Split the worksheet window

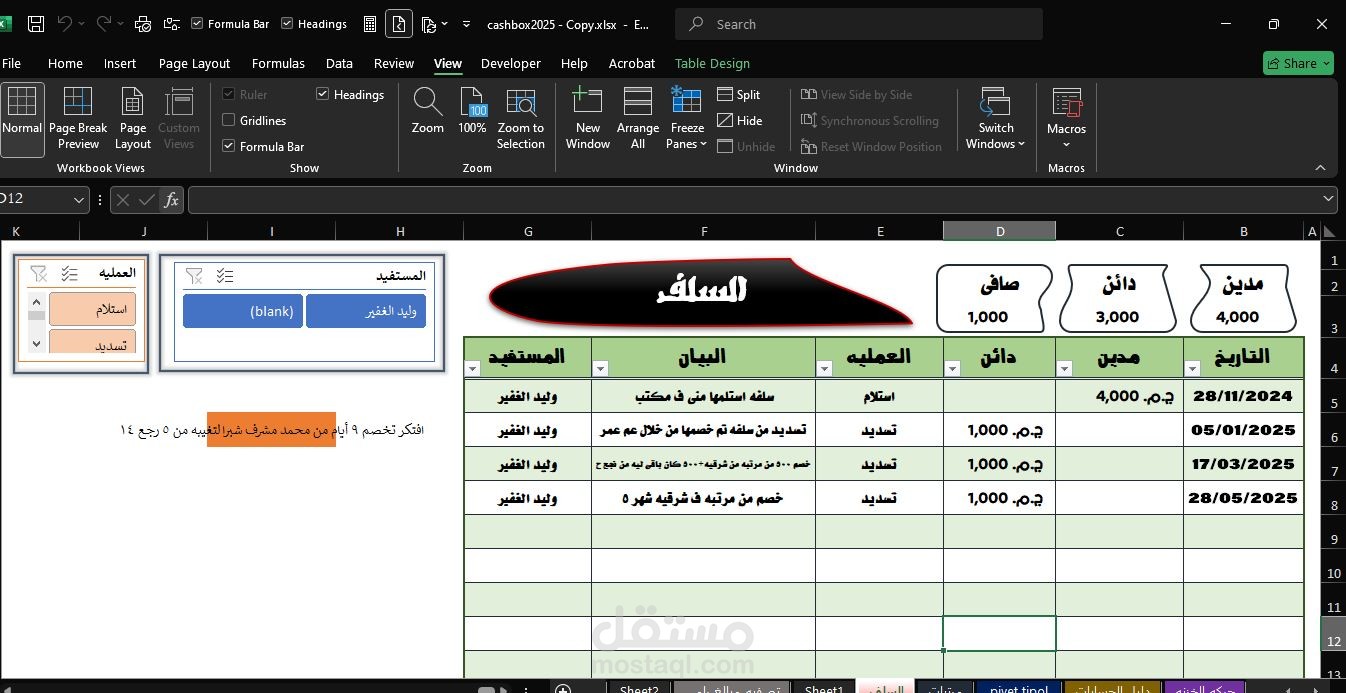739,94
